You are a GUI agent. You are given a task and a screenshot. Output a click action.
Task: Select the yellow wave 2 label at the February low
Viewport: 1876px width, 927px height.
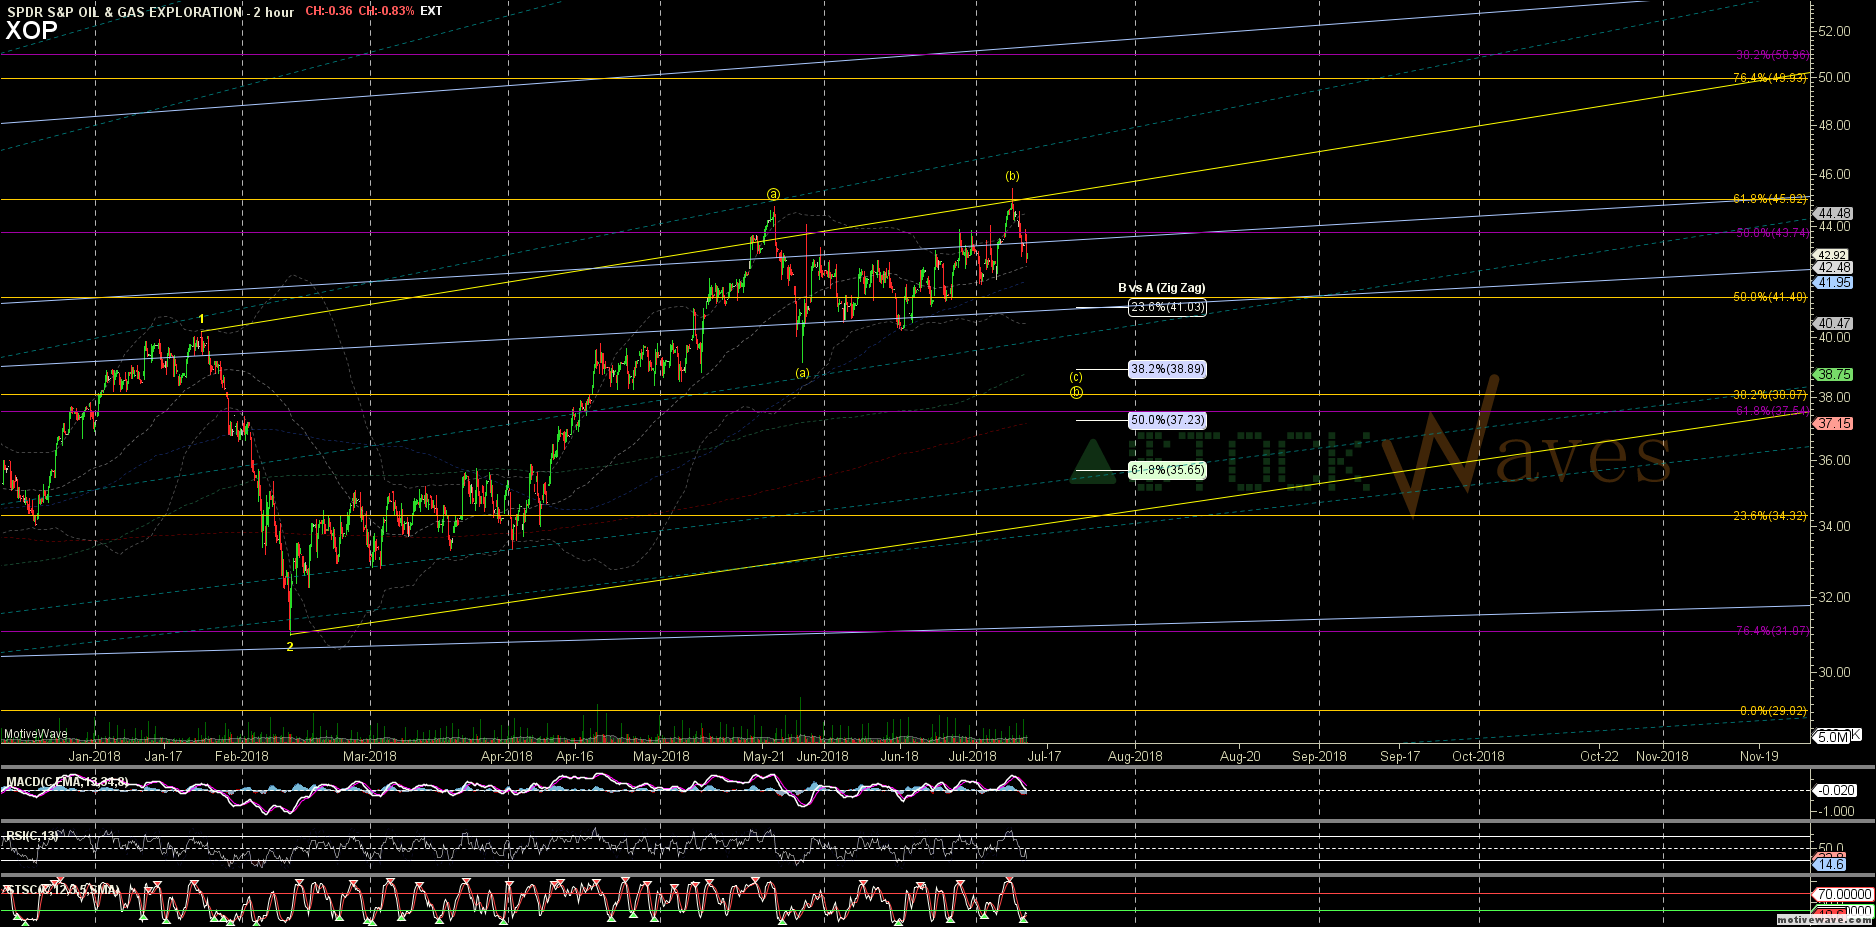290,647
